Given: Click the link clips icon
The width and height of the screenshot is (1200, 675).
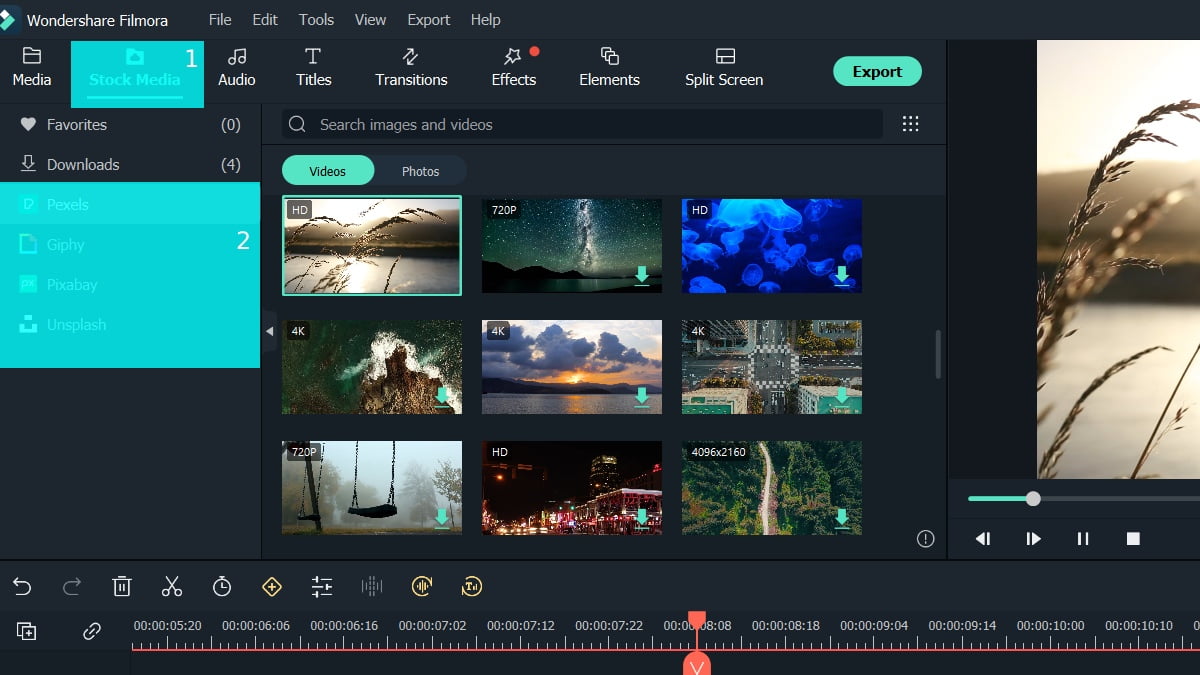Looking at the screenshot, I should click(x=92, y=631).
